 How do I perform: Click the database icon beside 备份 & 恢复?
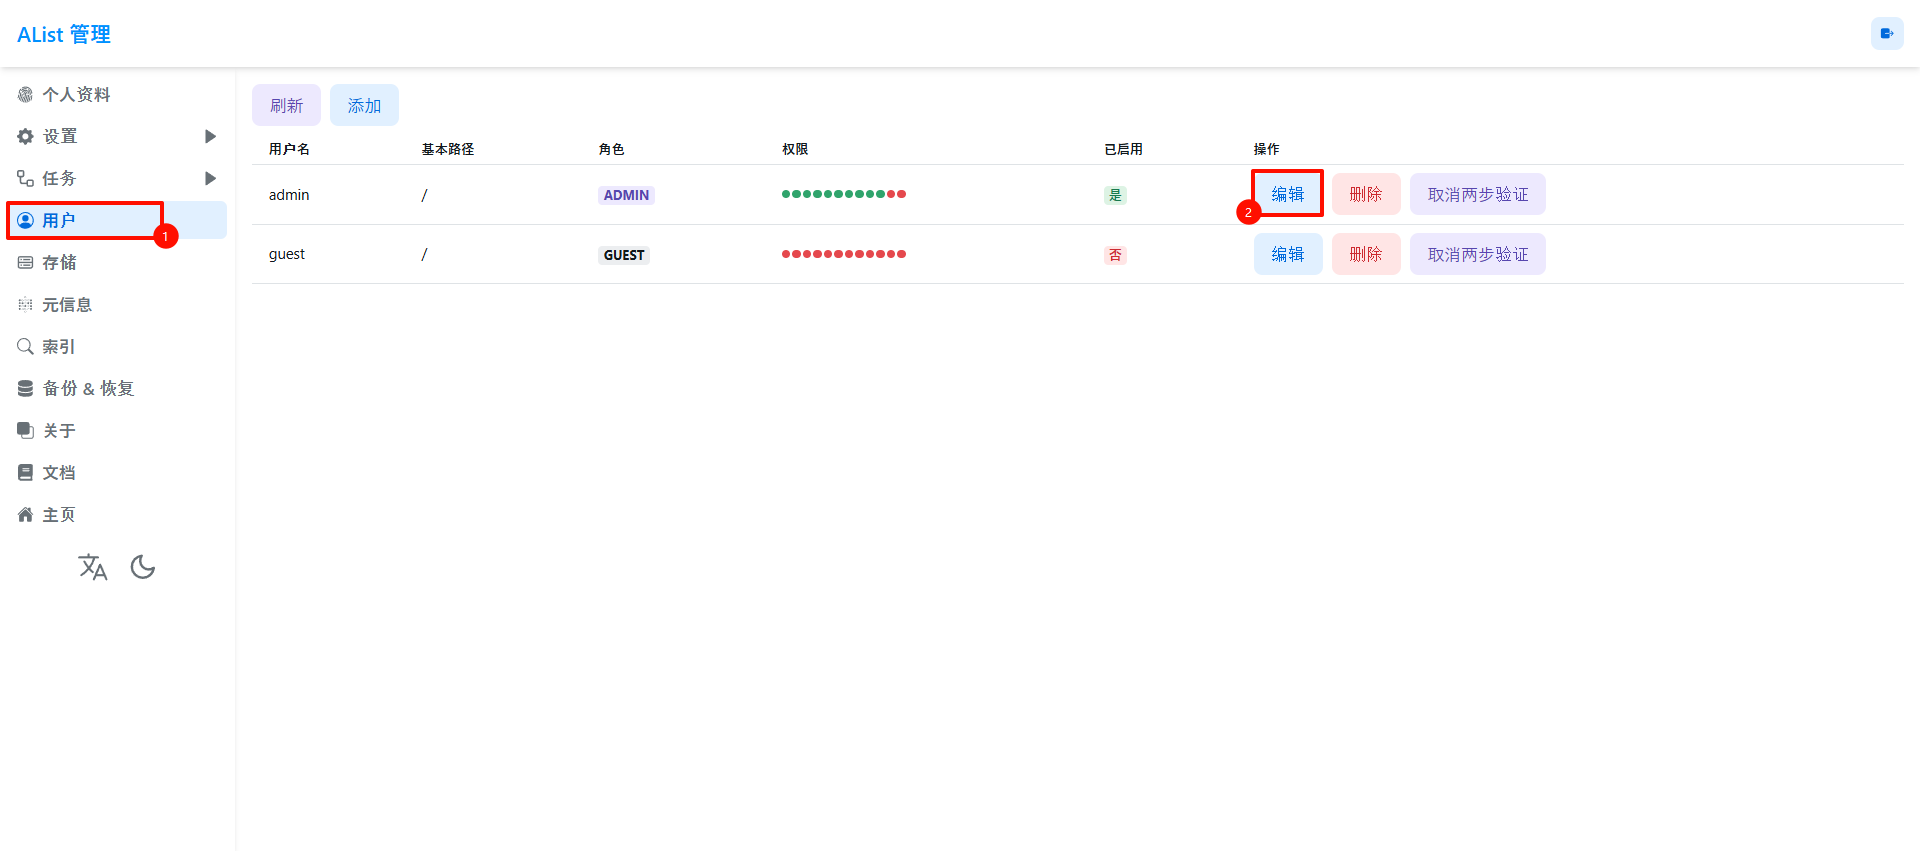tap(26, 389)
